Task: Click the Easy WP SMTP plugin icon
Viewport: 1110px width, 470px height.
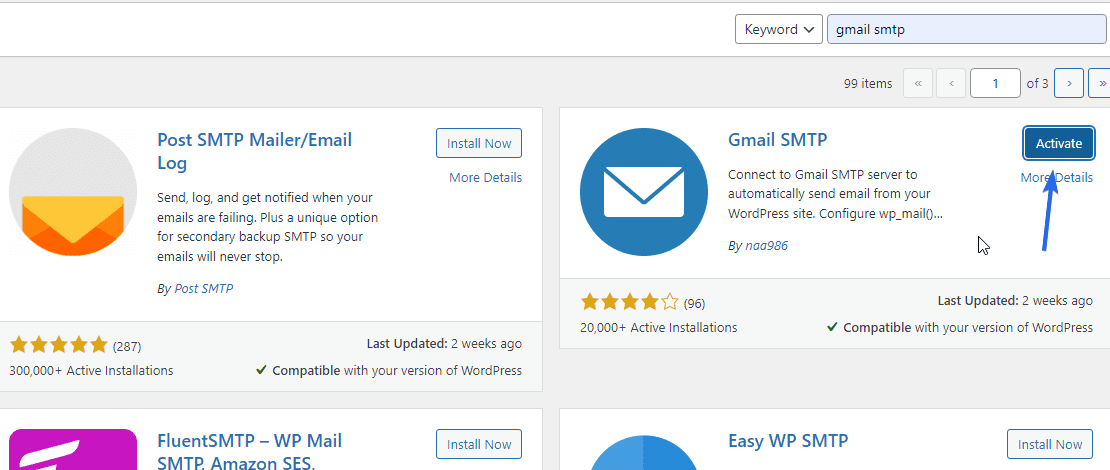Action: pos(643,452)
